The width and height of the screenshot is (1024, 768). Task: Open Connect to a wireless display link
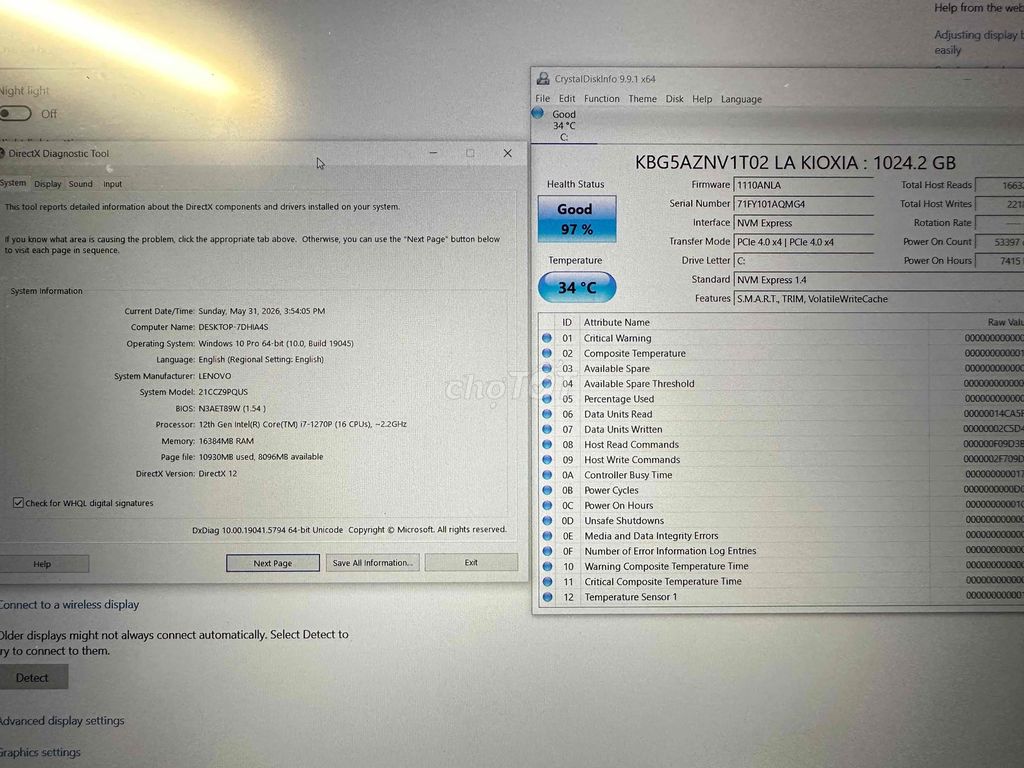pos(69,605)
